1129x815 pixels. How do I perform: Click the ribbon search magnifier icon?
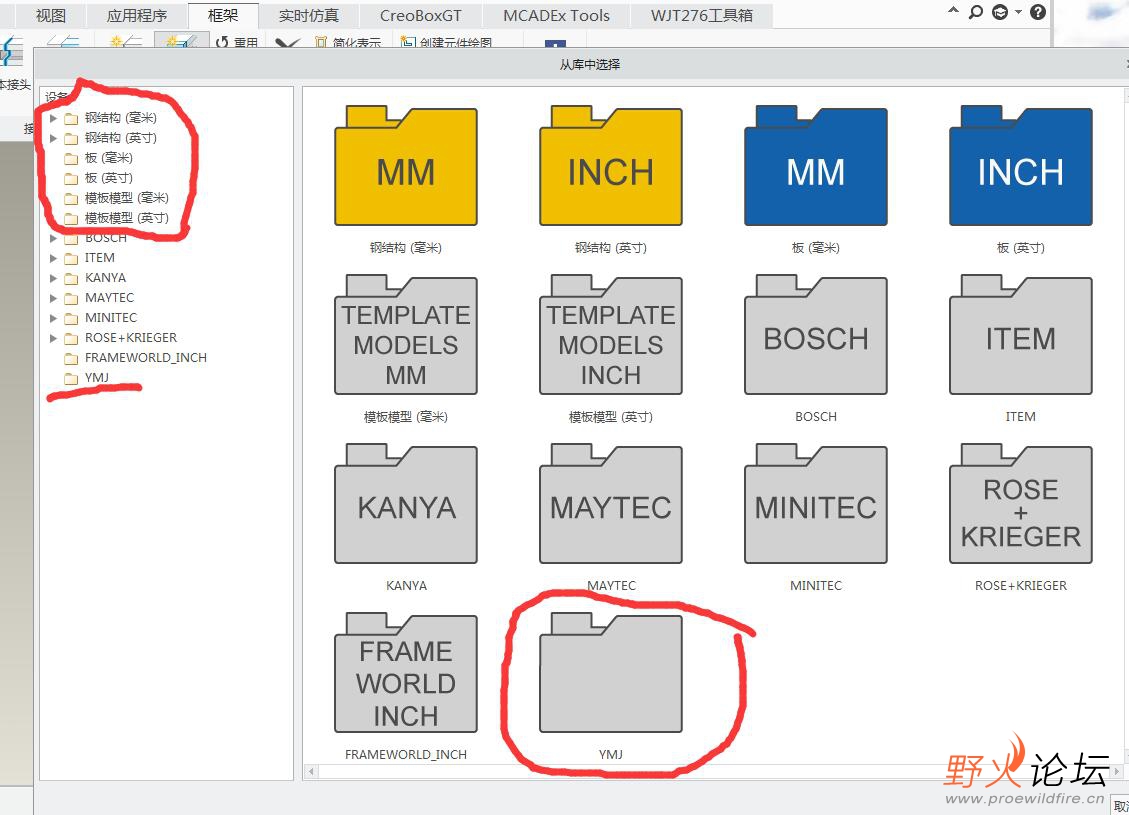pyautogui.click(x=976, y=12)
